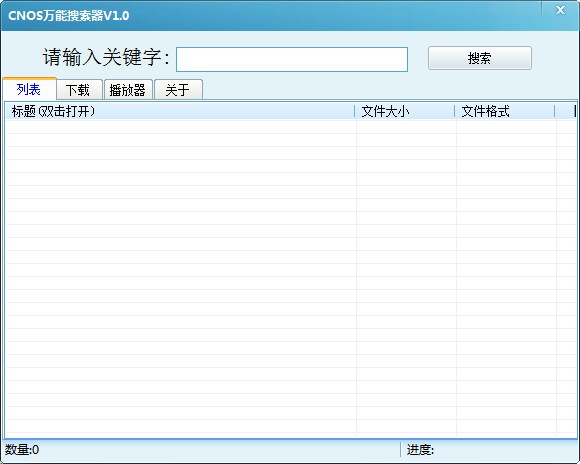Click the 数量:0 status bar panel
Image resolution: width=580 pixels, height=464 pixels.
point(202,450)
